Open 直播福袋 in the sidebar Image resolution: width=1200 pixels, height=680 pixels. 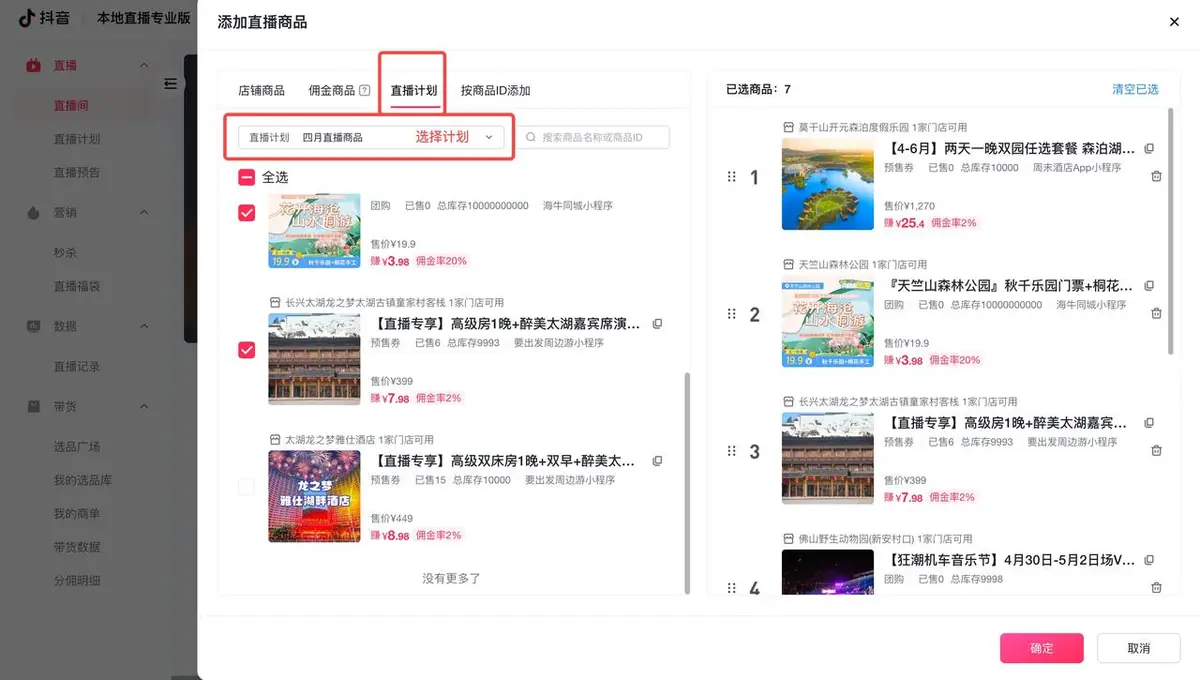77,286
